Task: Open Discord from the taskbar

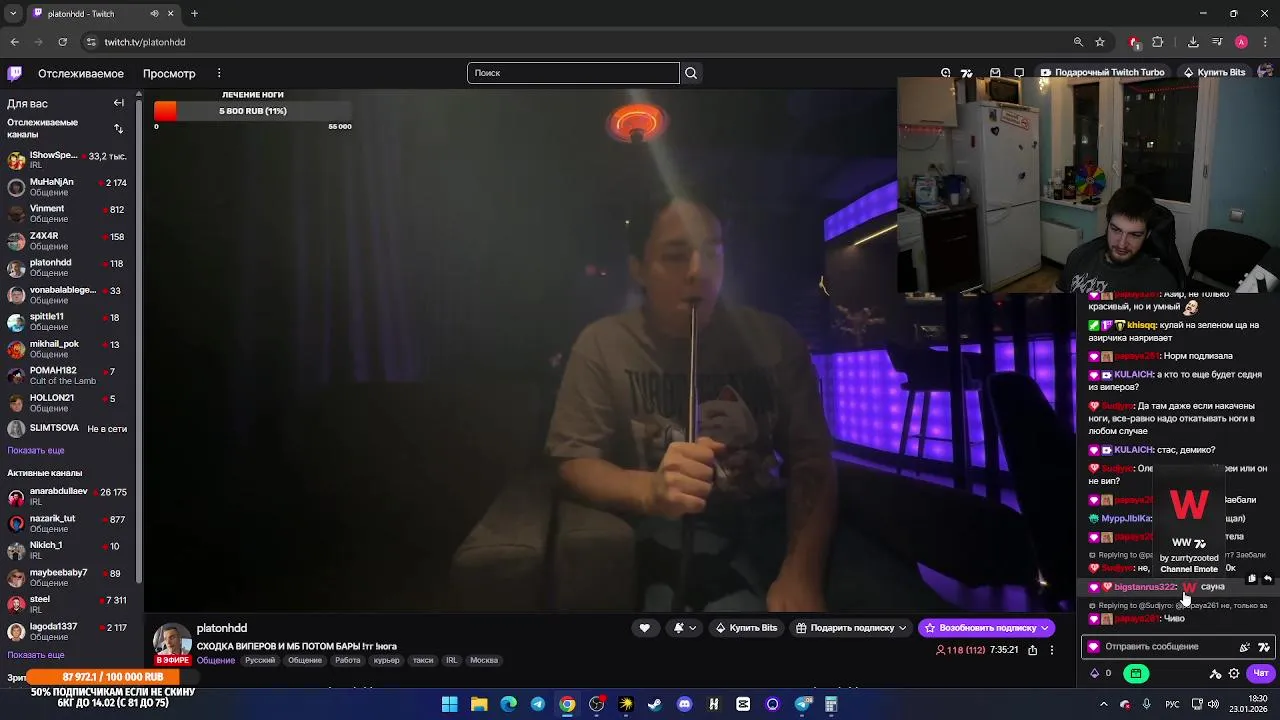Action: (684, 704)
